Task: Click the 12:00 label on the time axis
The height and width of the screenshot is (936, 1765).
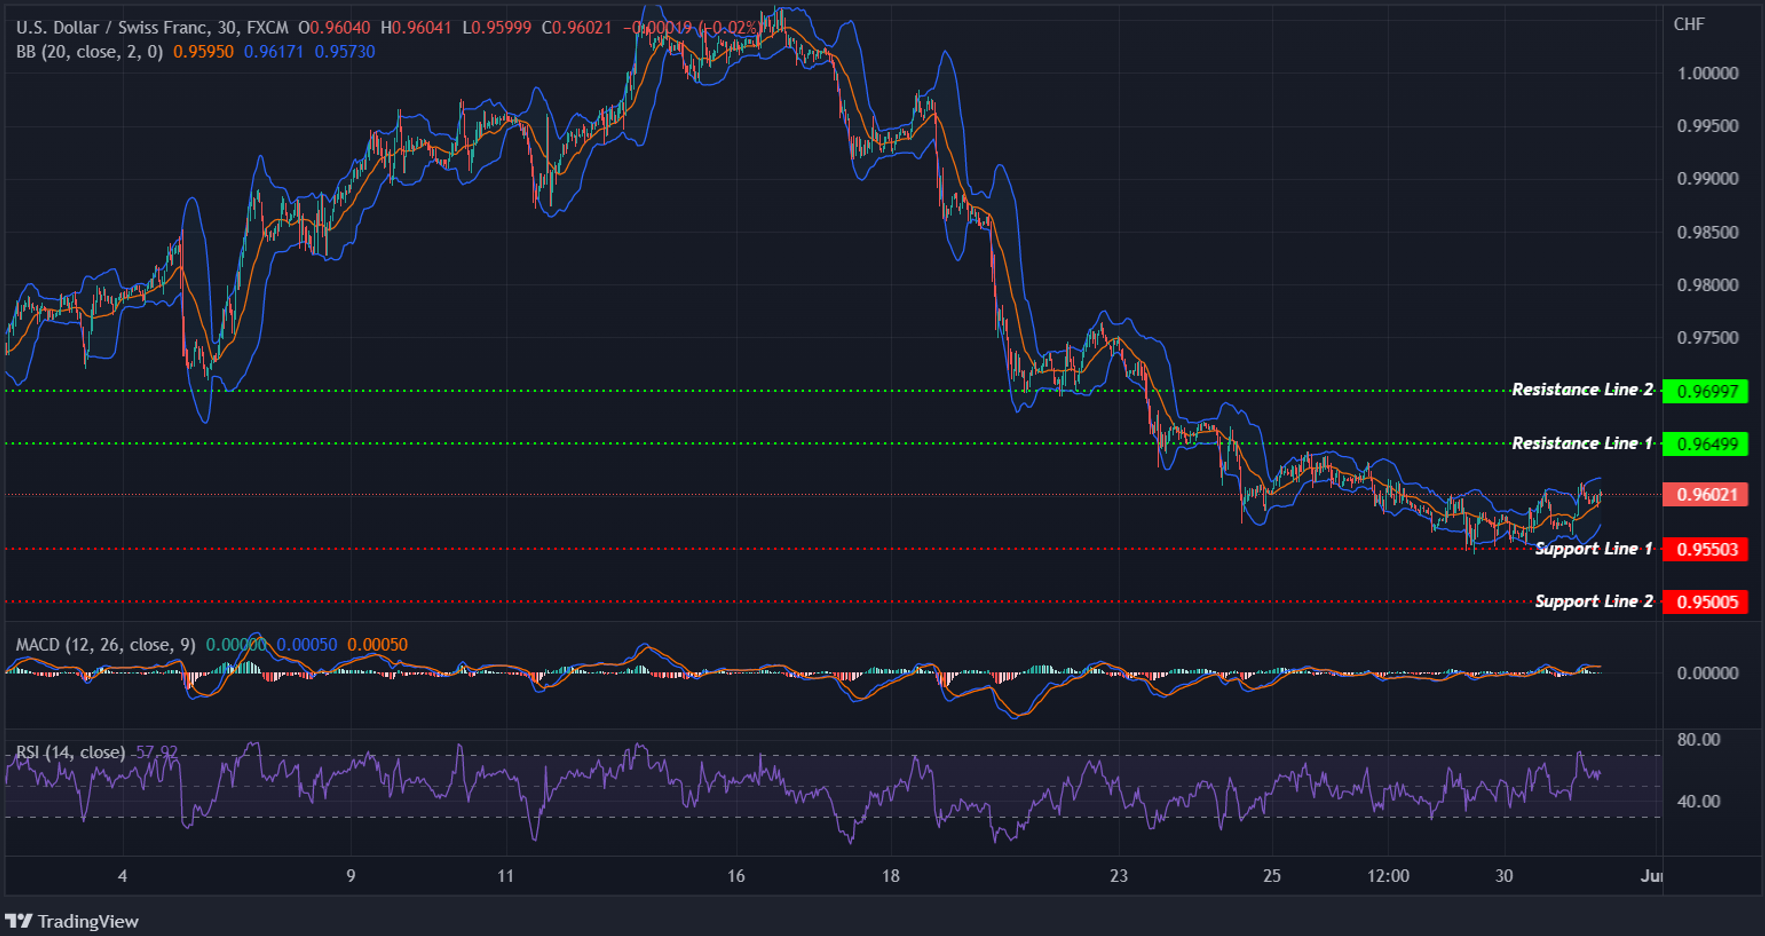Action: pos(1389,874)
